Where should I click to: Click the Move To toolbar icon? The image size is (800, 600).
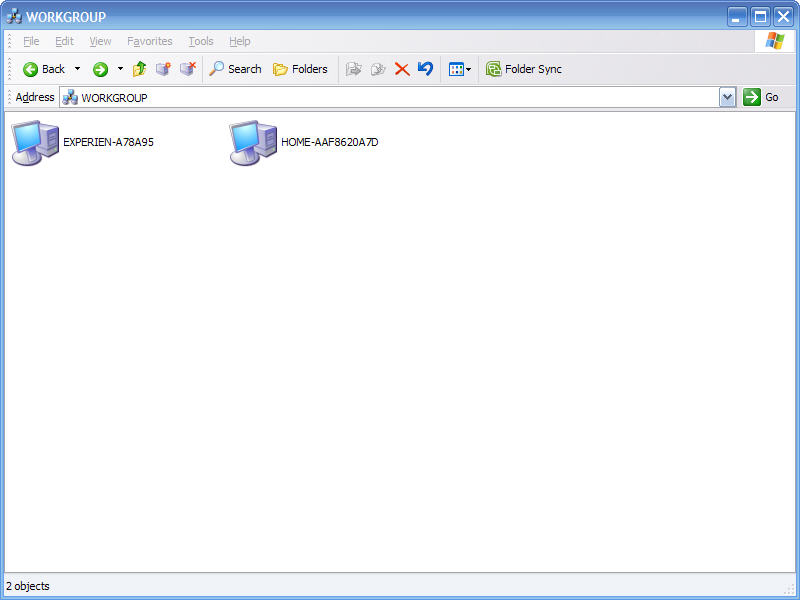point(353,69)
